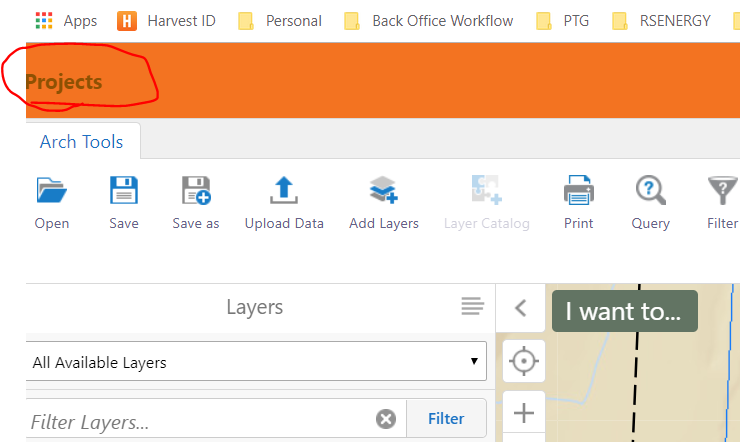Screen dimensions: 740x442
Task: Click the Layer Catalog puzzle icon
Action: pos(487,190)
